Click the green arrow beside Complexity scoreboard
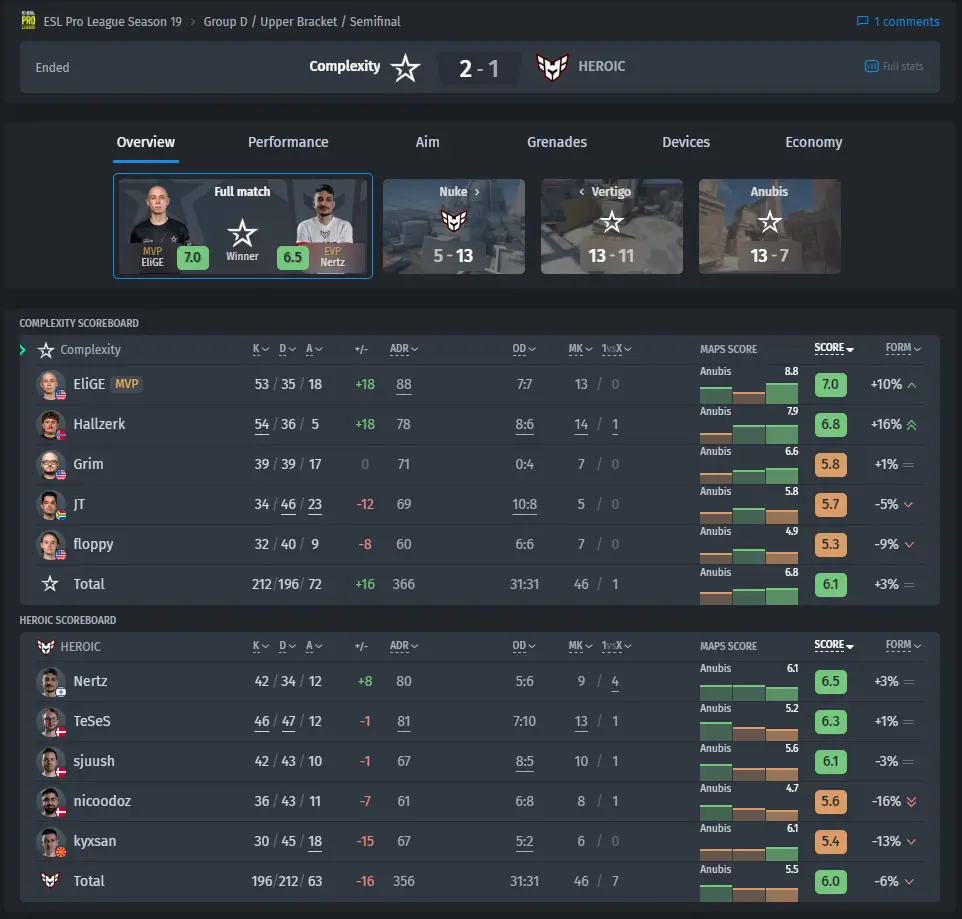This screenshot has height=919, width=962. 23,350
